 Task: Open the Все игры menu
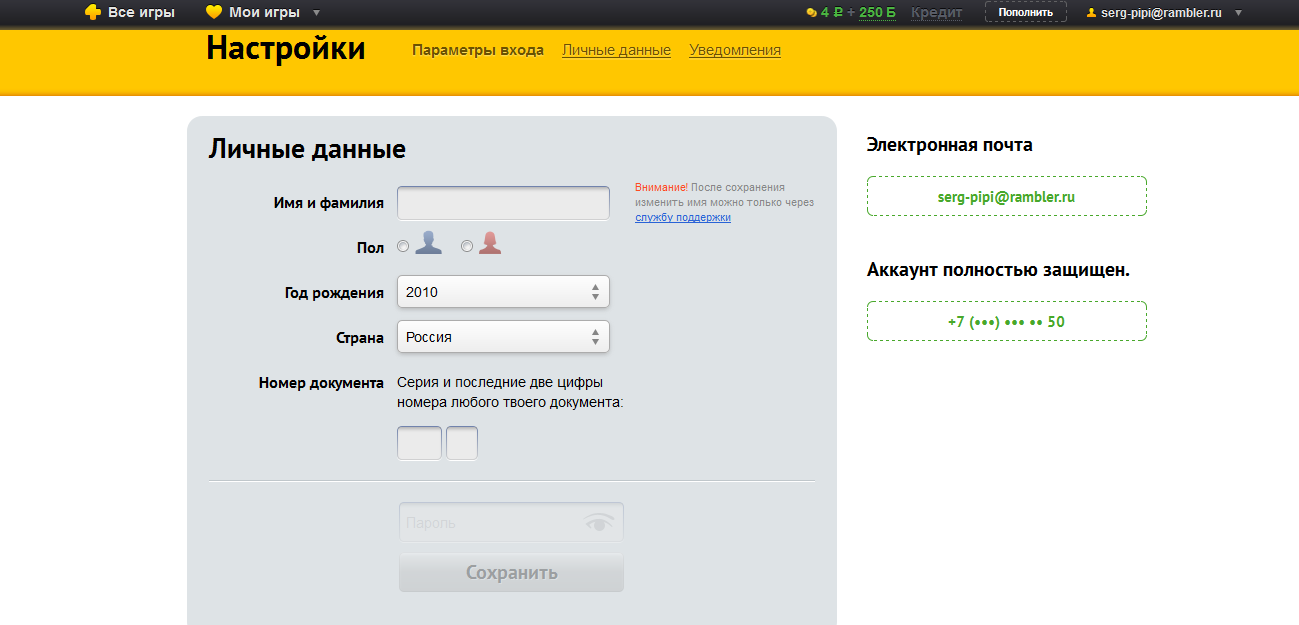pos(141,13)
